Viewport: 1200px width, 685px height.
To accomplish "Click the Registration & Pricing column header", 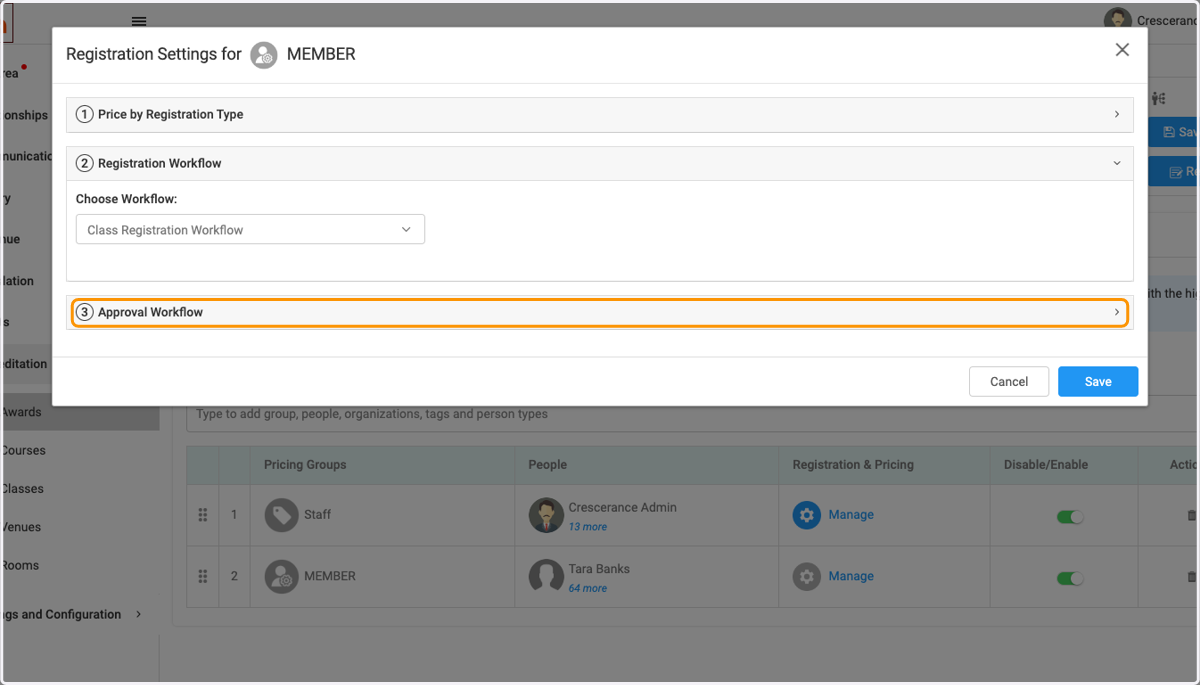I will (x=853, y=464).
